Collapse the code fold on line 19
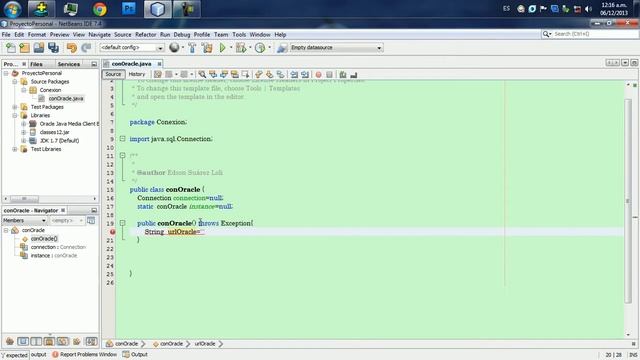Screen dimensions: 640x360 tap(122, 223)
